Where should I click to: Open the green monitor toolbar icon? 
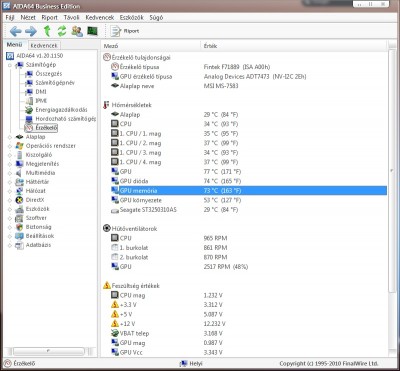click(92, 31)
